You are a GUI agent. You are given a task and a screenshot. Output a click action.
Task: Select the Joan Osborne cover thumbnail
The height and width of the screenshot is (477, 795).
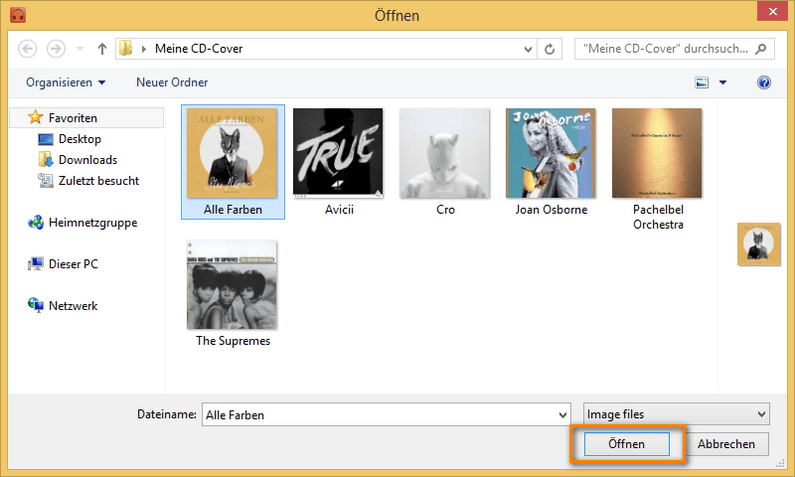pos(551,153)
